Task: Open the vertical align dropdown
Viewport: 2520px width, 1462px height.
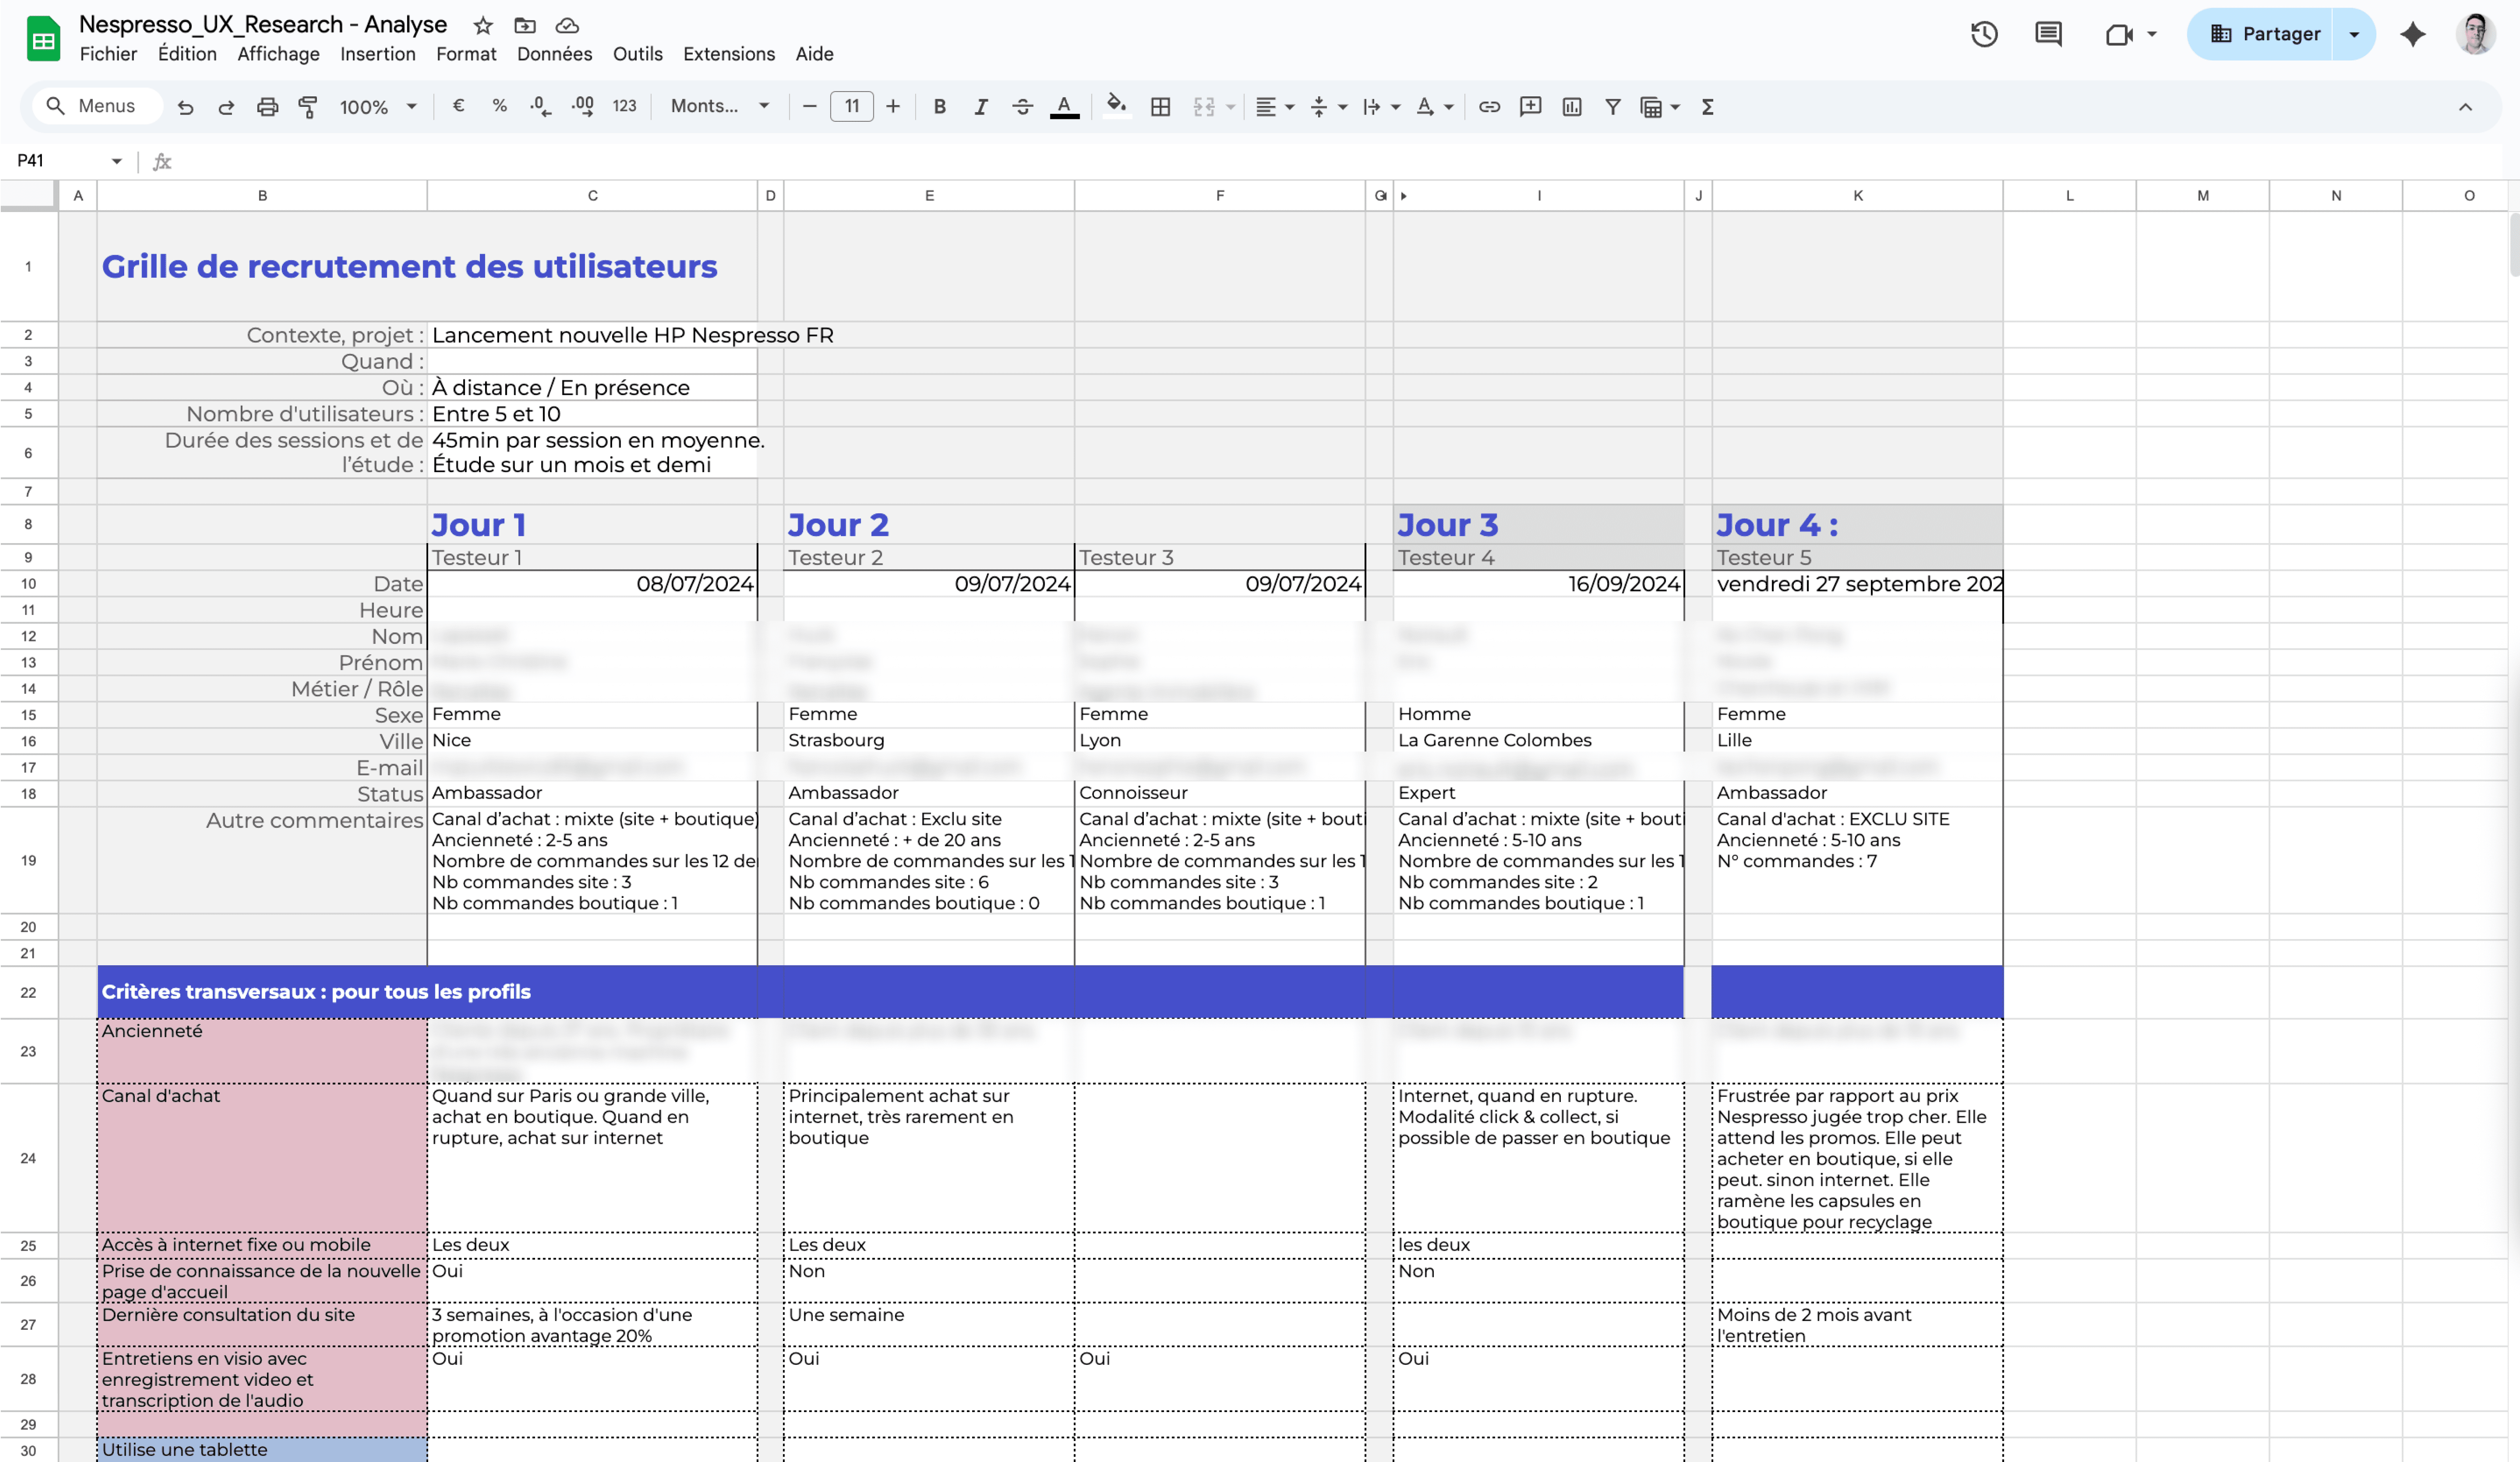Action: point(1328,107)
